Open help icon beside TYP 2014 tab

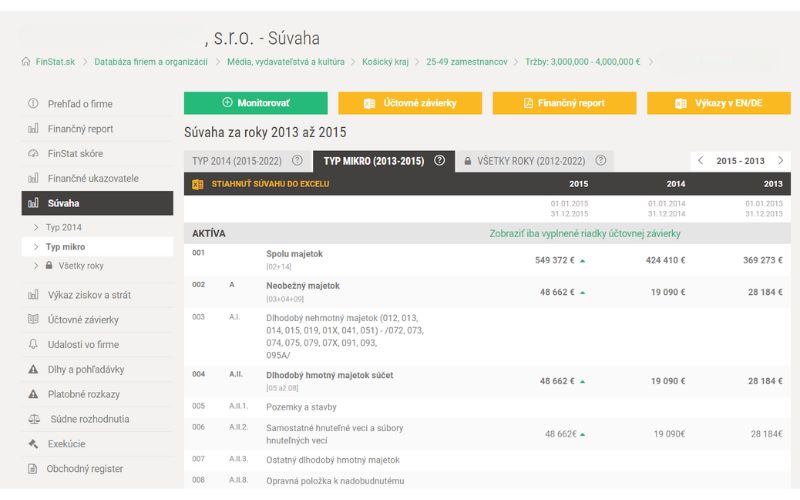point(297,161)
